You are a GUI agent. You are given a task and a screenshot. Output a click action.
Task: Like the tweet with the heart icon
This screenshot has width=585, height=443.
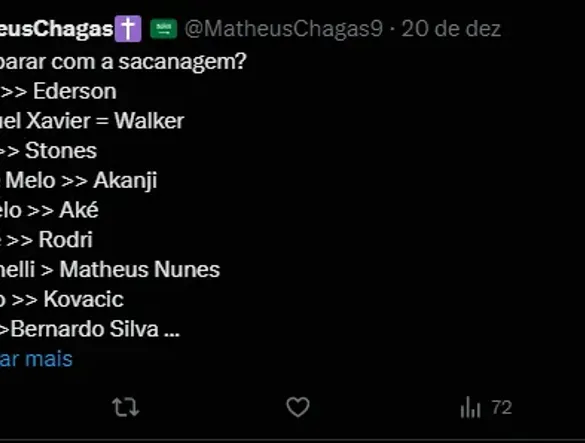(x=298, y=407)
